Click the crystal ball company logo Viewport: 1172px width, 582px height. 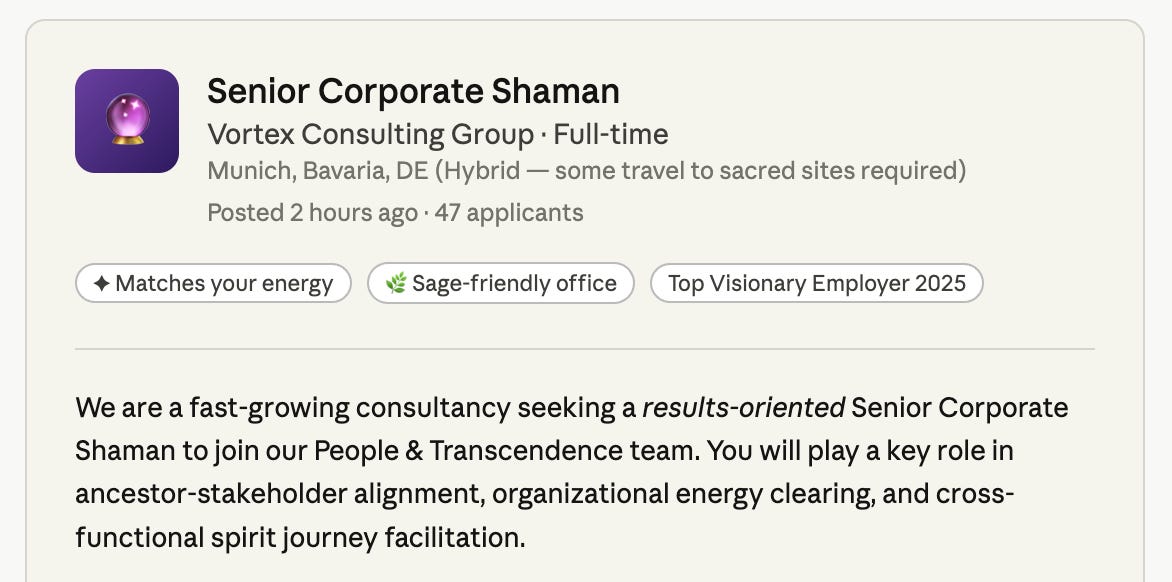tap(127, 121)
